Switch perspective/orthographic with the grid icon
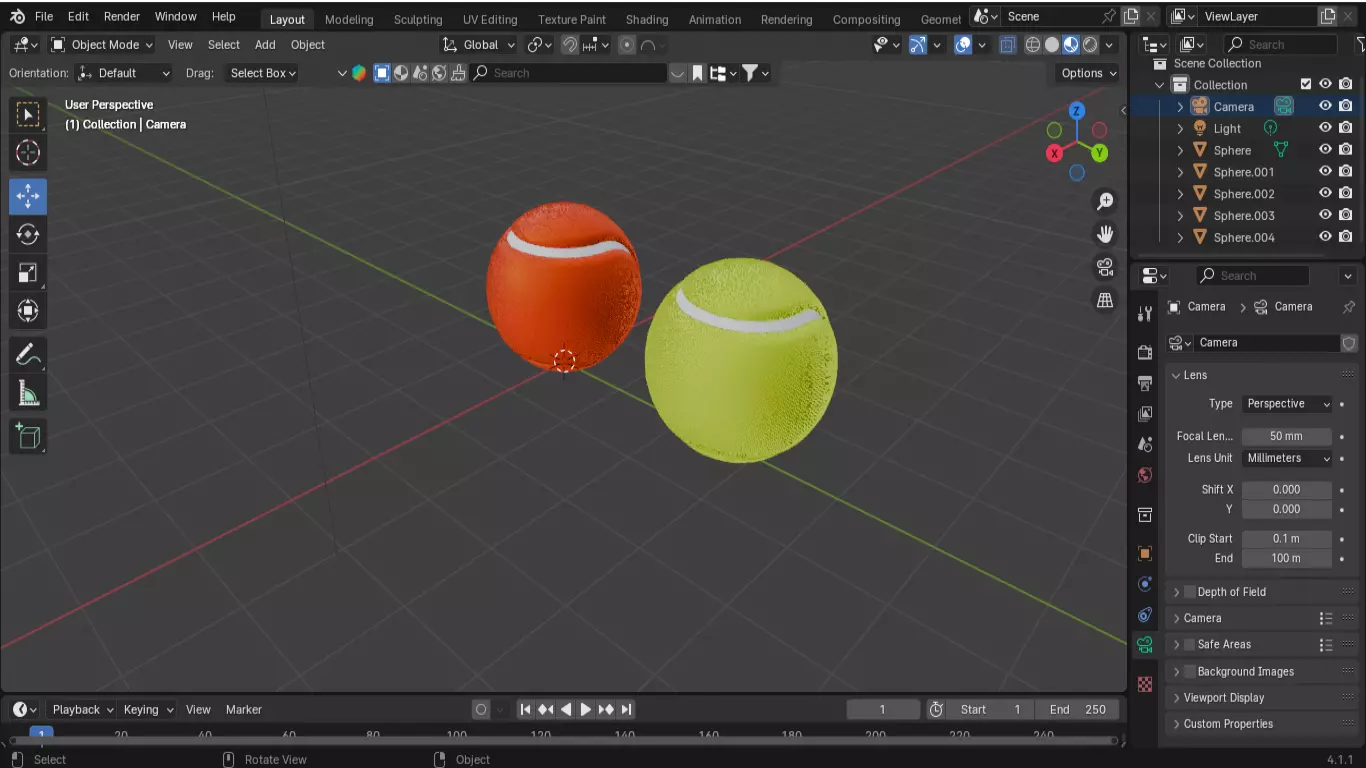 (x=1105, y=300)
